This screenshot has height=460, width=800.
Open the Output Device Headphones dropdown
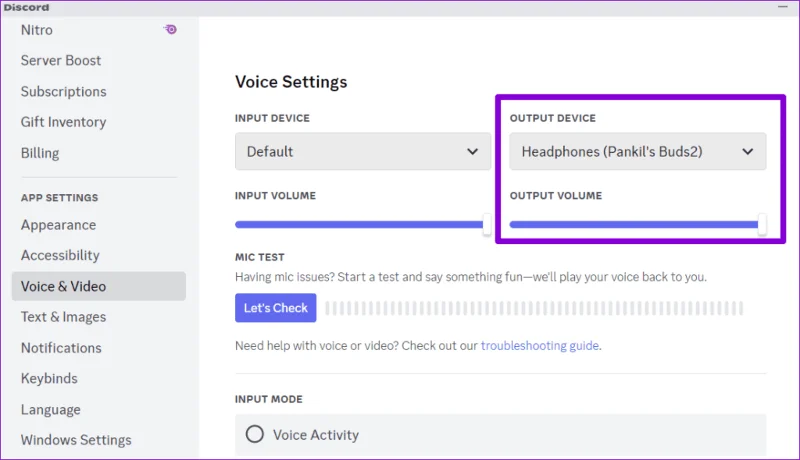(x=638, y=151)
